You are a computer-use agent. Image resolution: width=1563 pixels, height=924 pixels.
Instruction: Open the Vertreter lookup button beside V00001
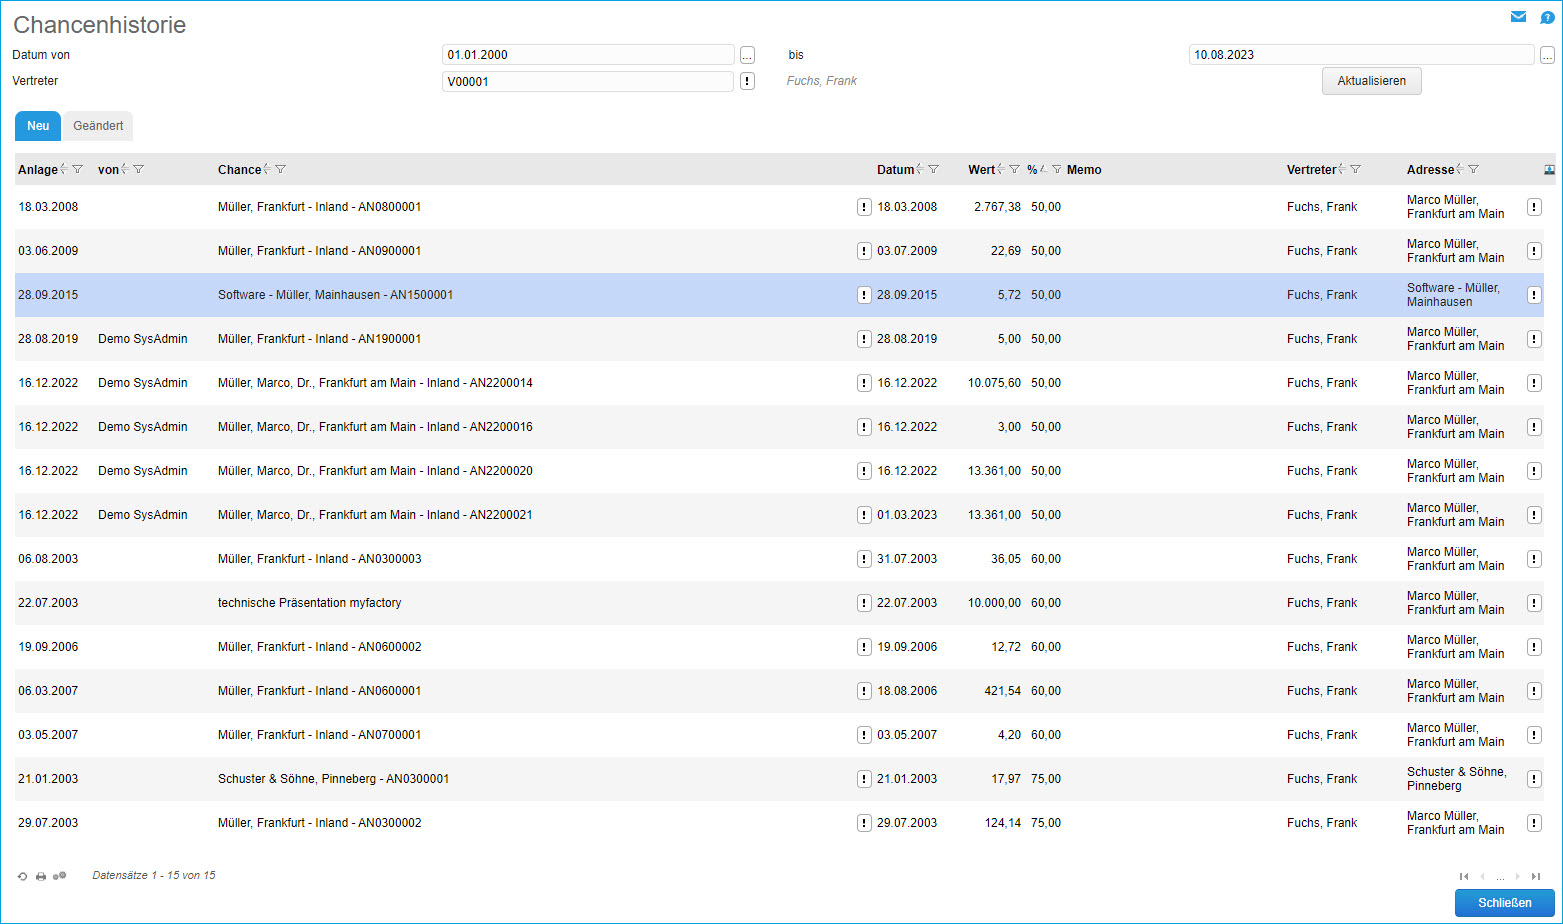pos(747,81)
